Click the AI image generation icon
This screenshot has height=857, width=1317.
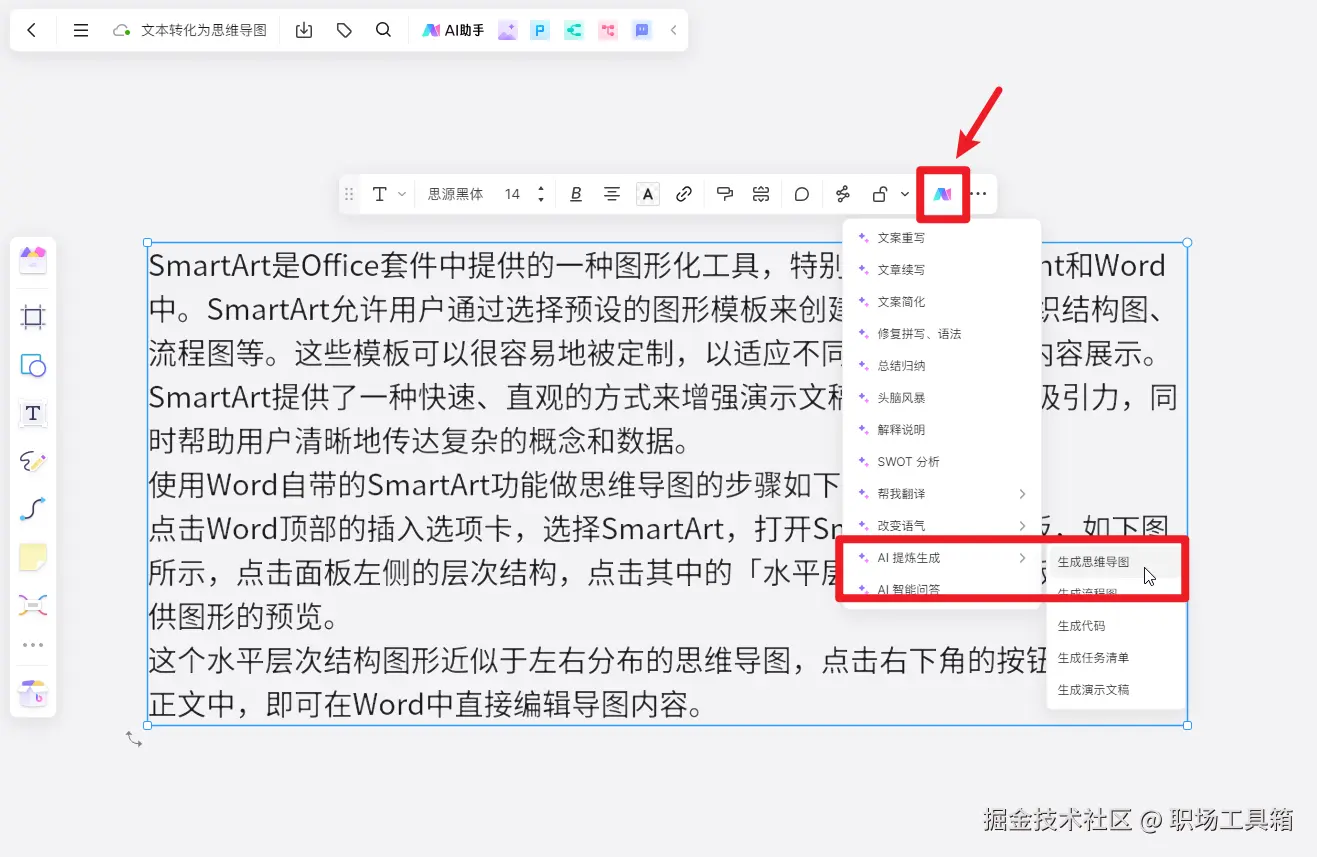(507, 31)
